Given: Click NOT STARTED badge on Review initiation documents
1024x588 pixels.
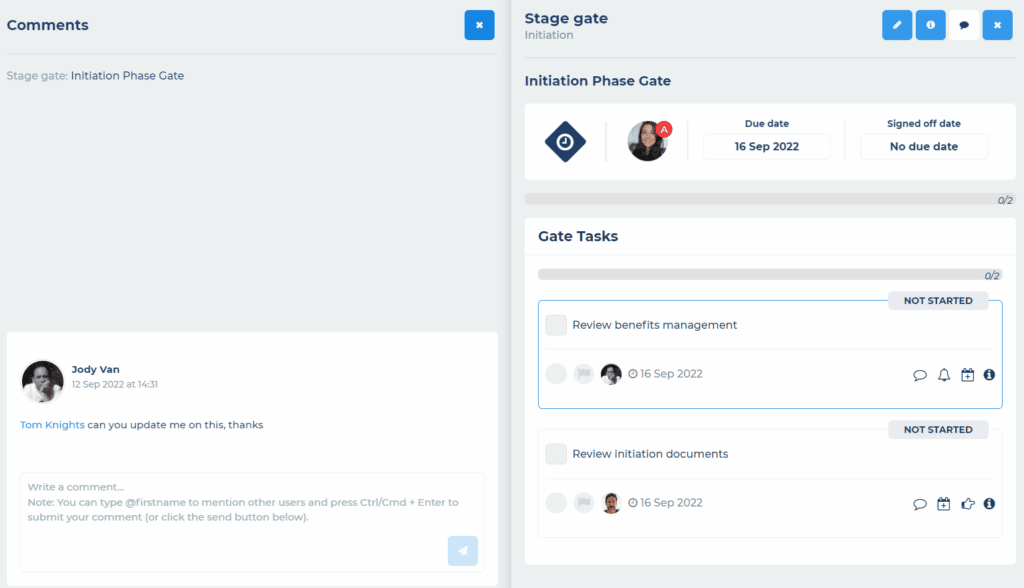Looking at the screenshot, I should click(938, 429).
